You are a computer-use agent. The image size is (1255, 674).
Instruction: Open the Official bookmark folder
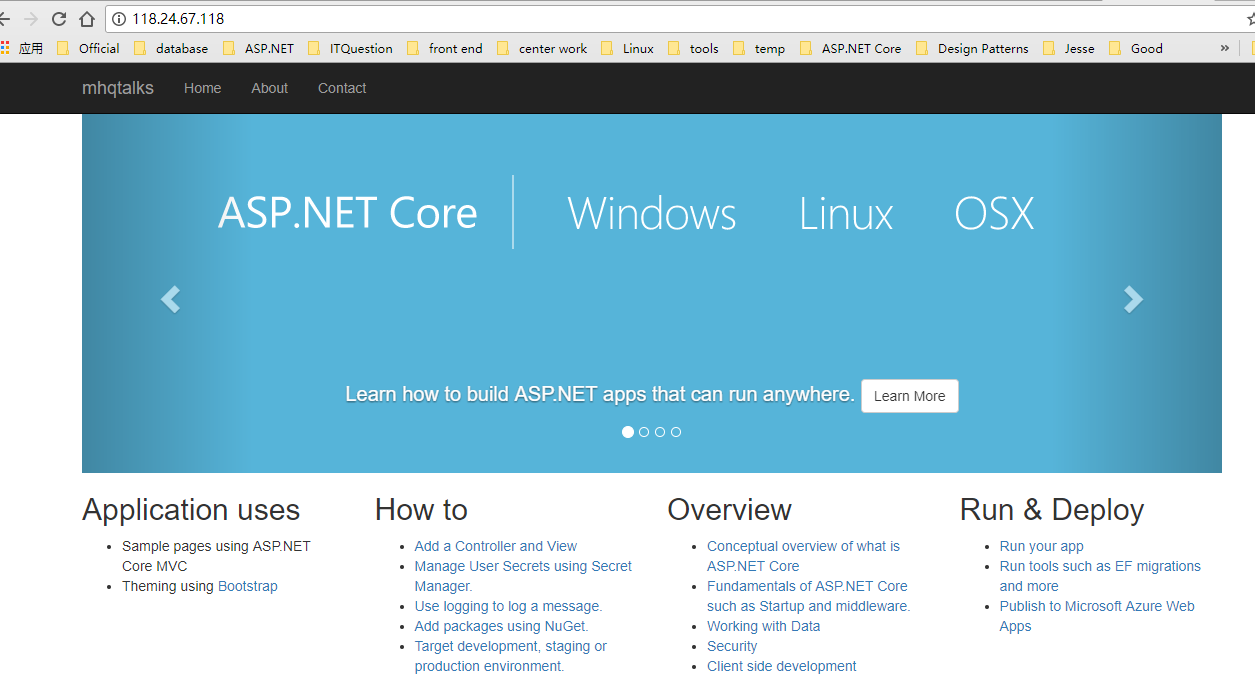[88, 48]
